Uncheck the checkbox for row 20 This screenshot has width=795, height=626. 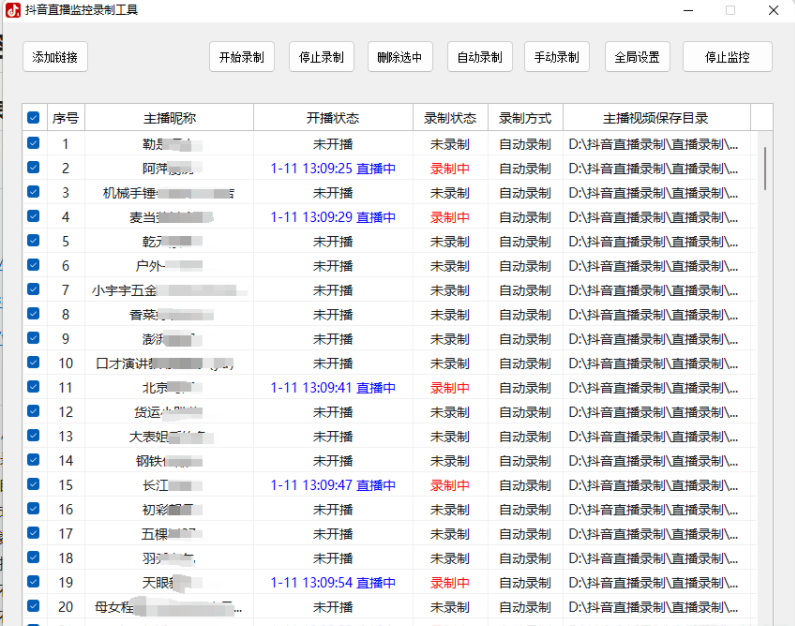click(33, 606)
